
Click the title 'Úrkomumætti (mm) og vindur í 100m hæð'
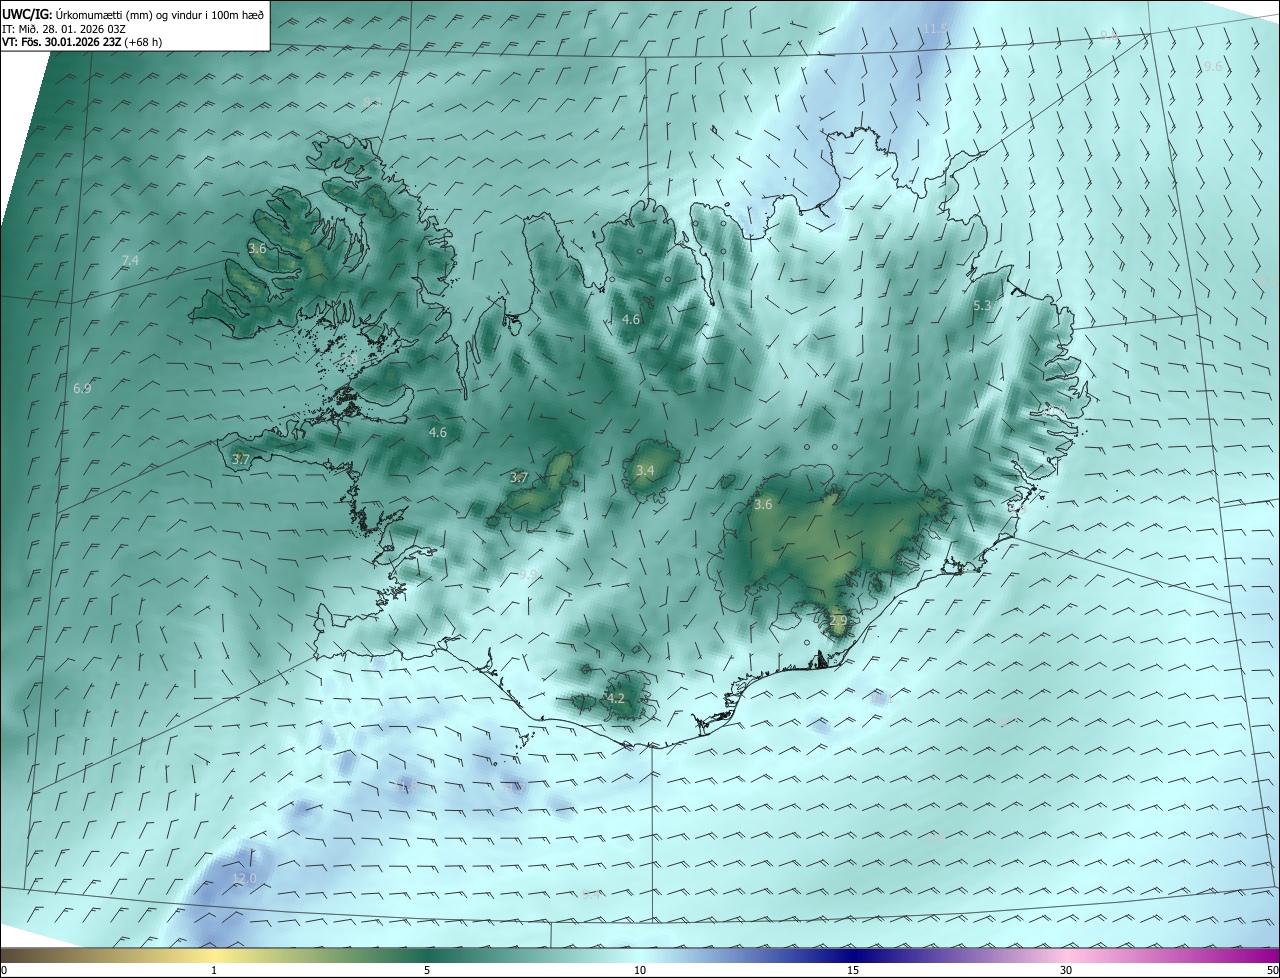tap(159, 14)
